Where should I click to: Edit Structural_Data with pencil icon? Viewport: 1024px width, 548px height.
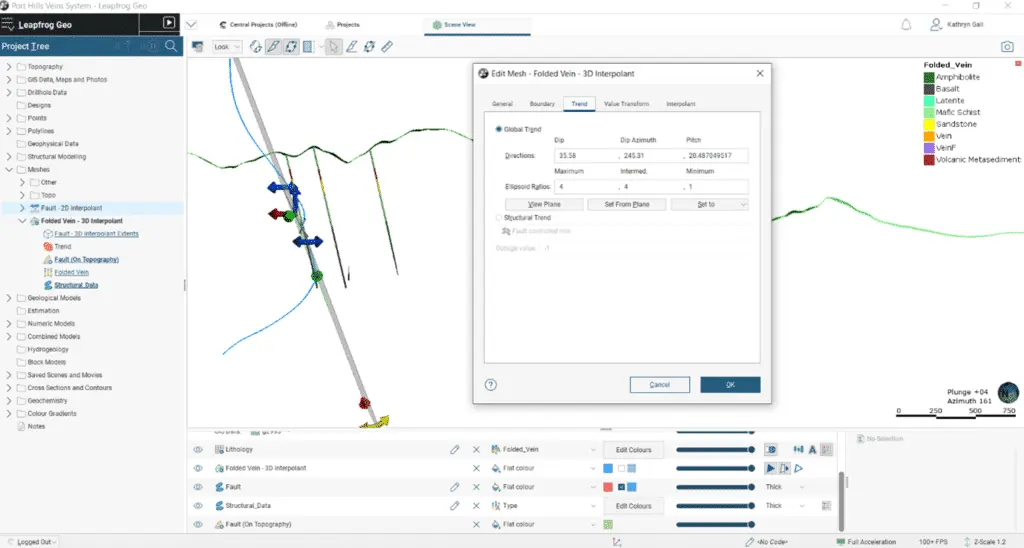pyautogui.click(x=455, y=506)
